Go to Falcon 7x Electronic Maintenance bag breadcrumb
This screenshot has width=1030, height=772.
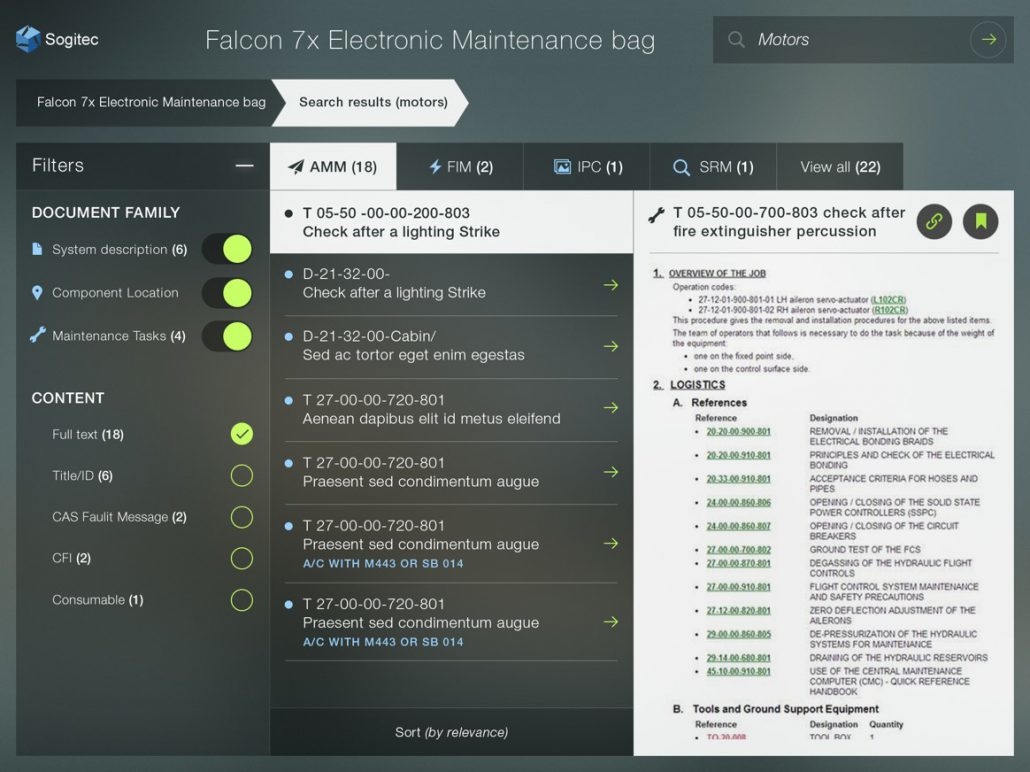pos(151,102)
